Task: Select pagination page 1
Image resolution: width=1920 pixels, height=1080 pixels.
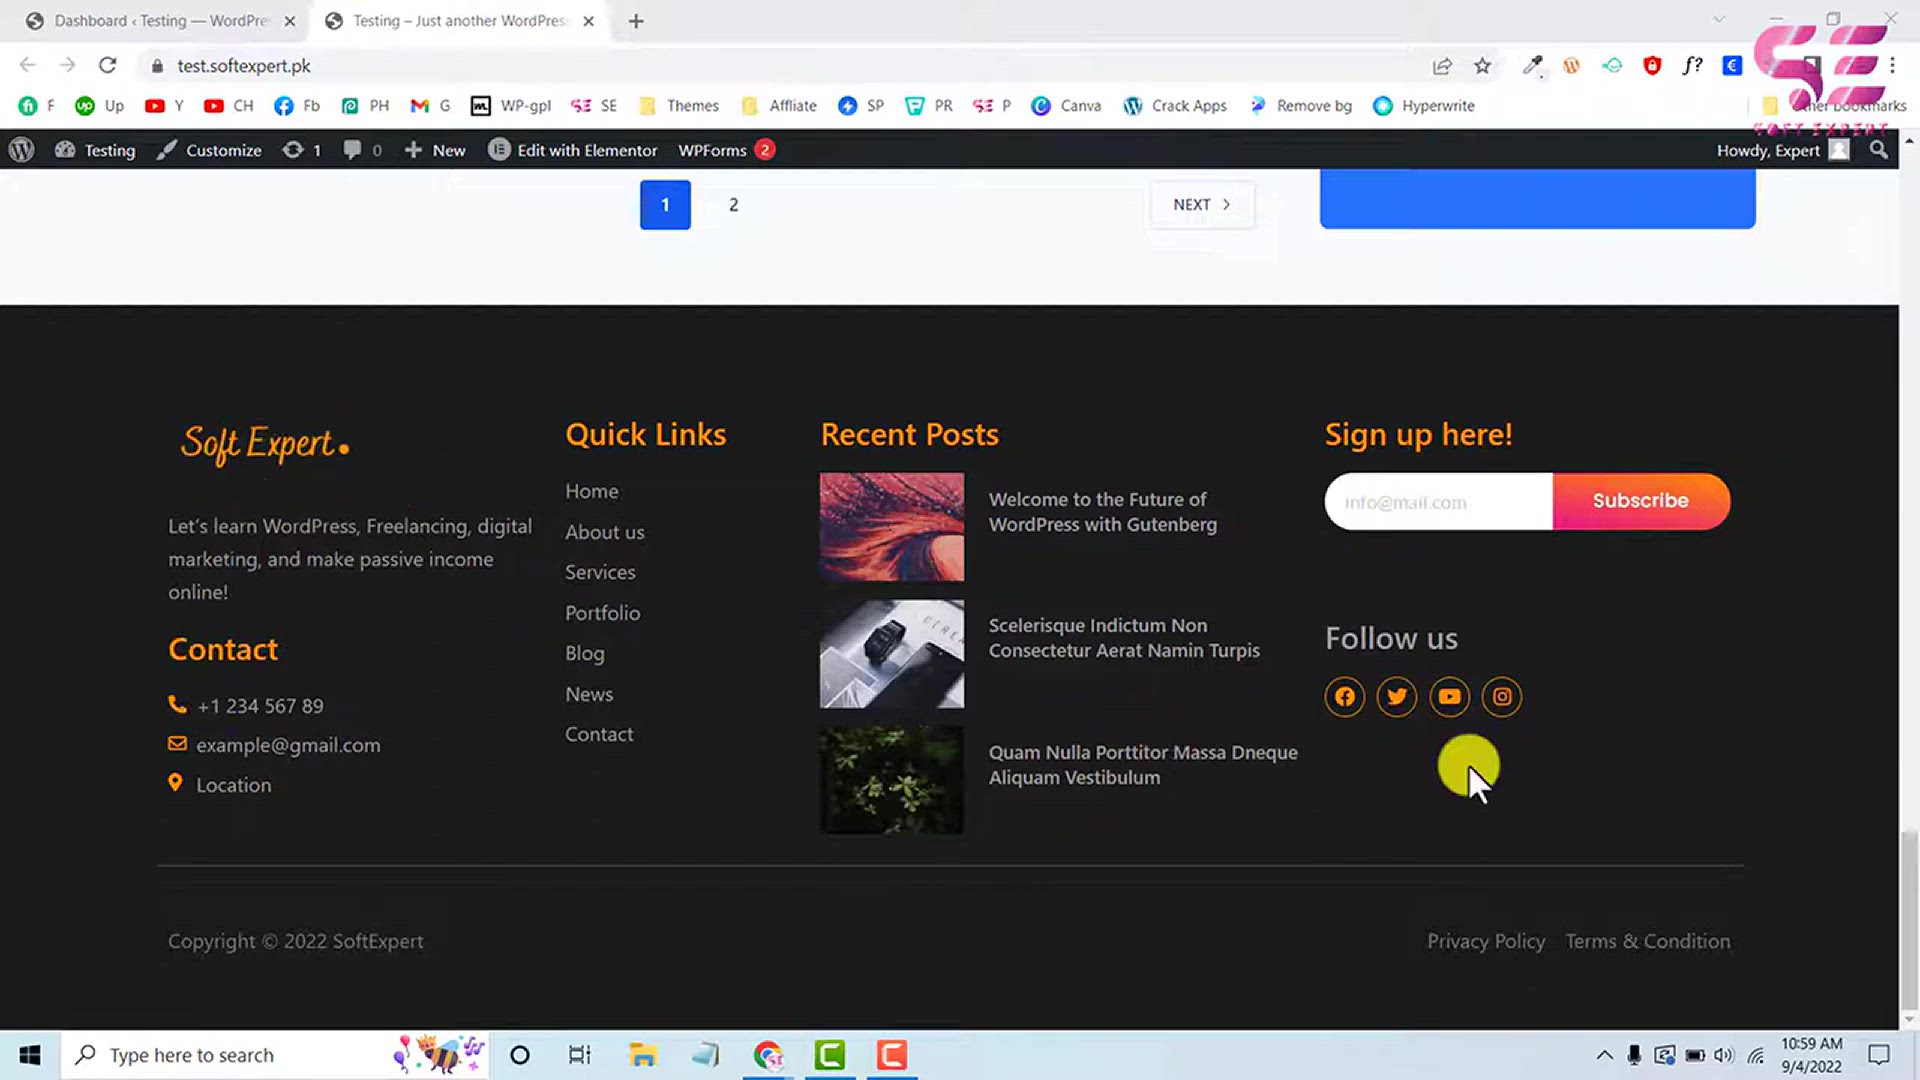Action: (x=665, y=205)
